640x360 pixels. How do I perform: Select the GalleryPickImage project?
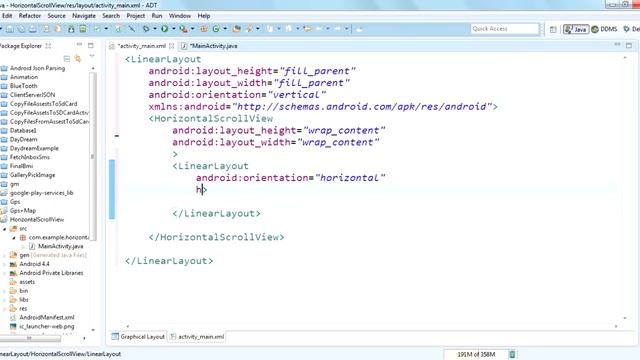pos(28,175)
